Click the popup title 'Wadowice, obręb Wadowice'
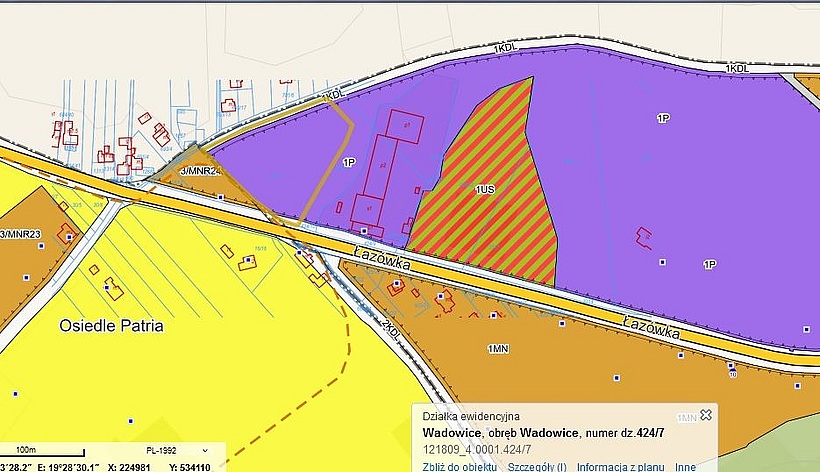The width and height of the screenshot is (820, 472). coord(499,432)
